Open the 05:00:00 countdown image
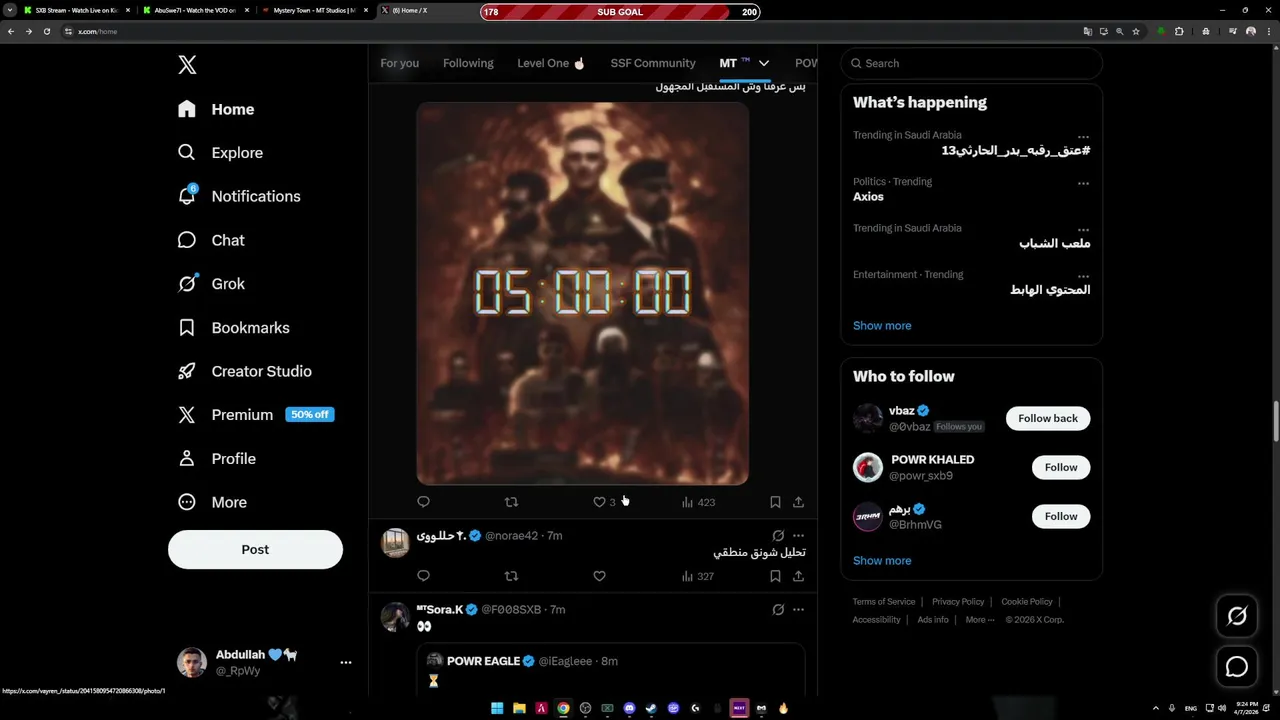 coord(583,294)
